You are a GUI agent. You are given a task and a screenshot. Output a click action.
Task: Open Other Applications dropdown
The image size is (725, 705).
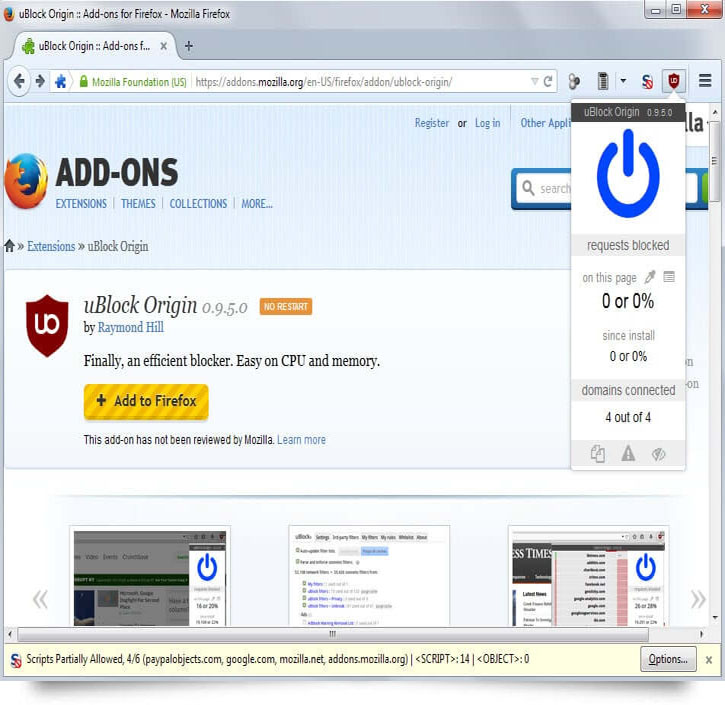(545, 123)
